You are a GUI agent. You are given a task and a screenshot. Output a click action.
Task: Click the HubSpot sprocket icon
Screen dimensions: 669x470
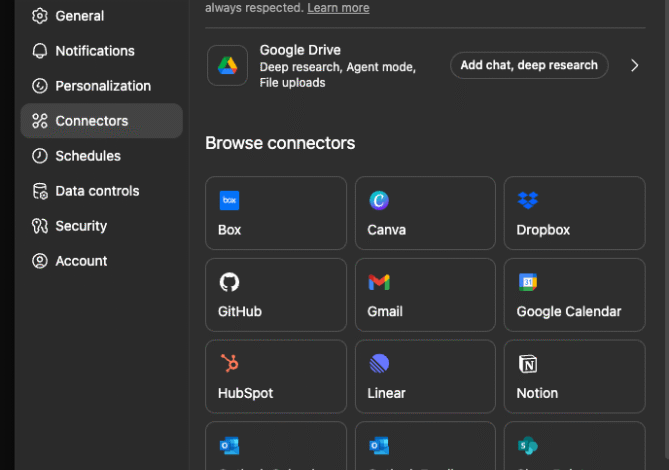point(229,363)
